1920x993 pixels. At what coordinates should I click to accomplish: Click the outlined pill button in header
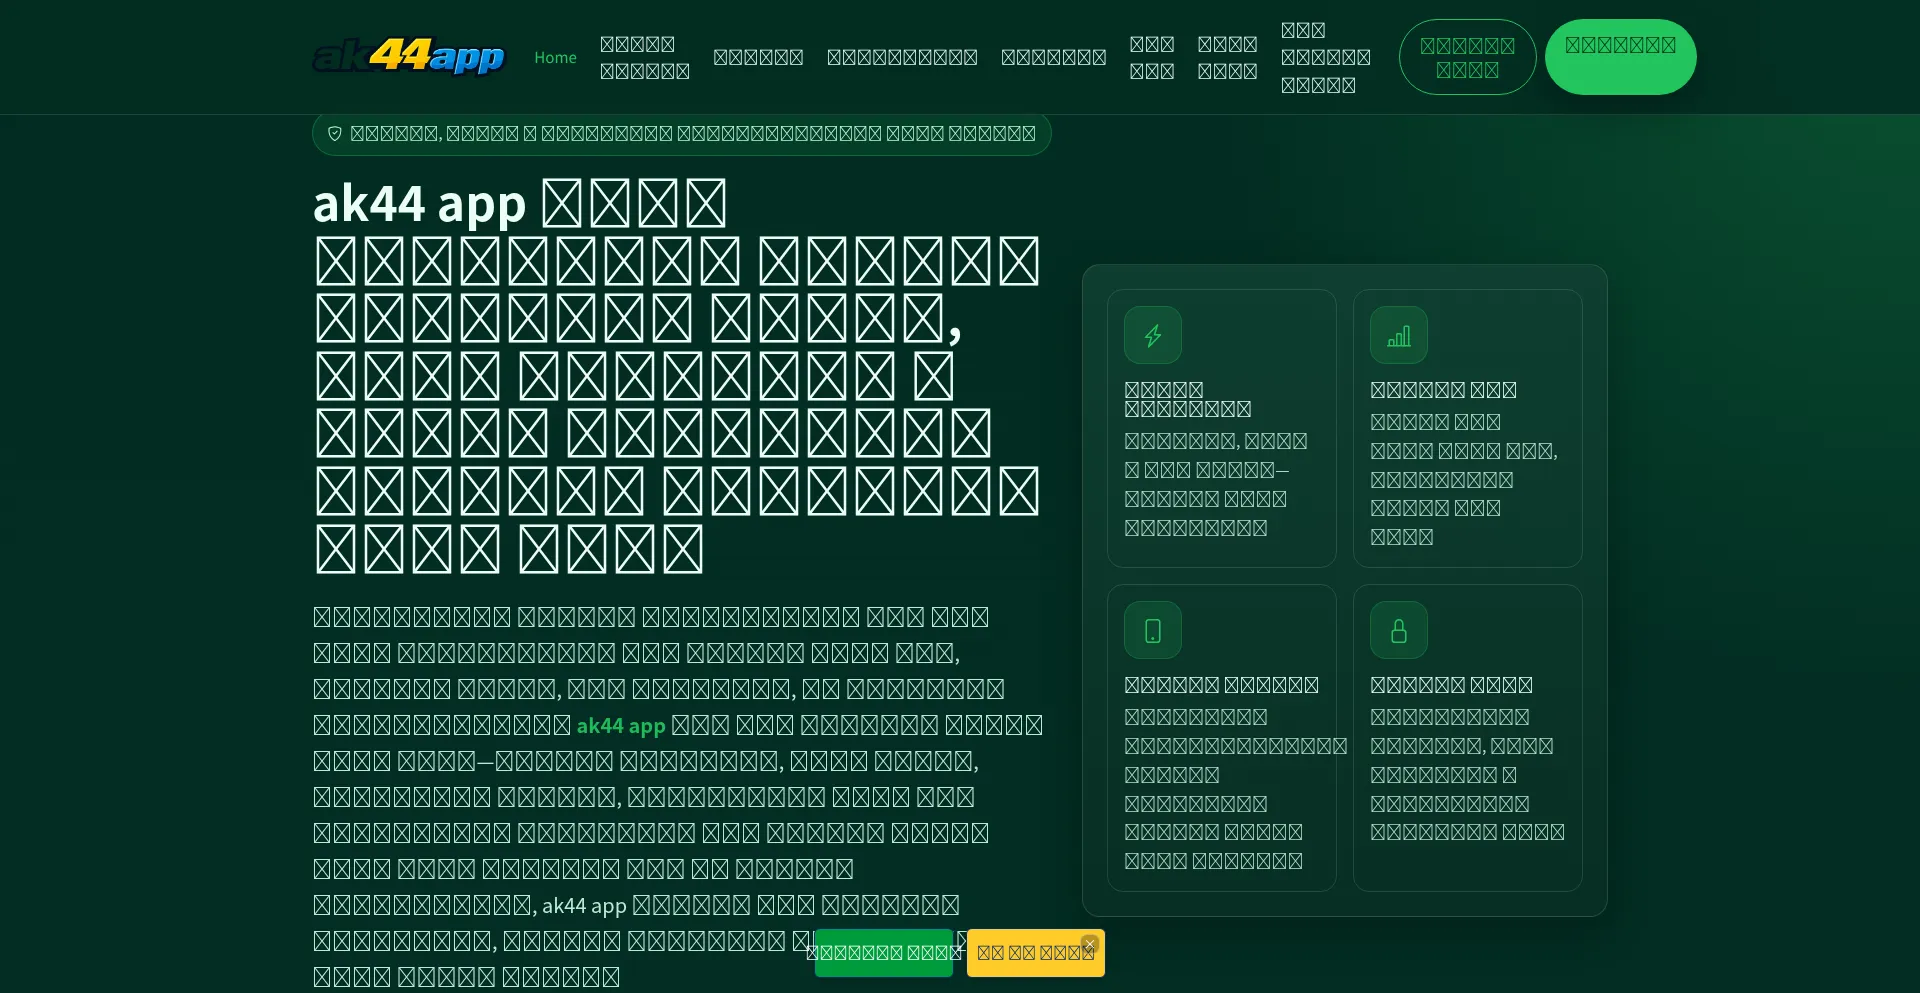click(1467, 57)
